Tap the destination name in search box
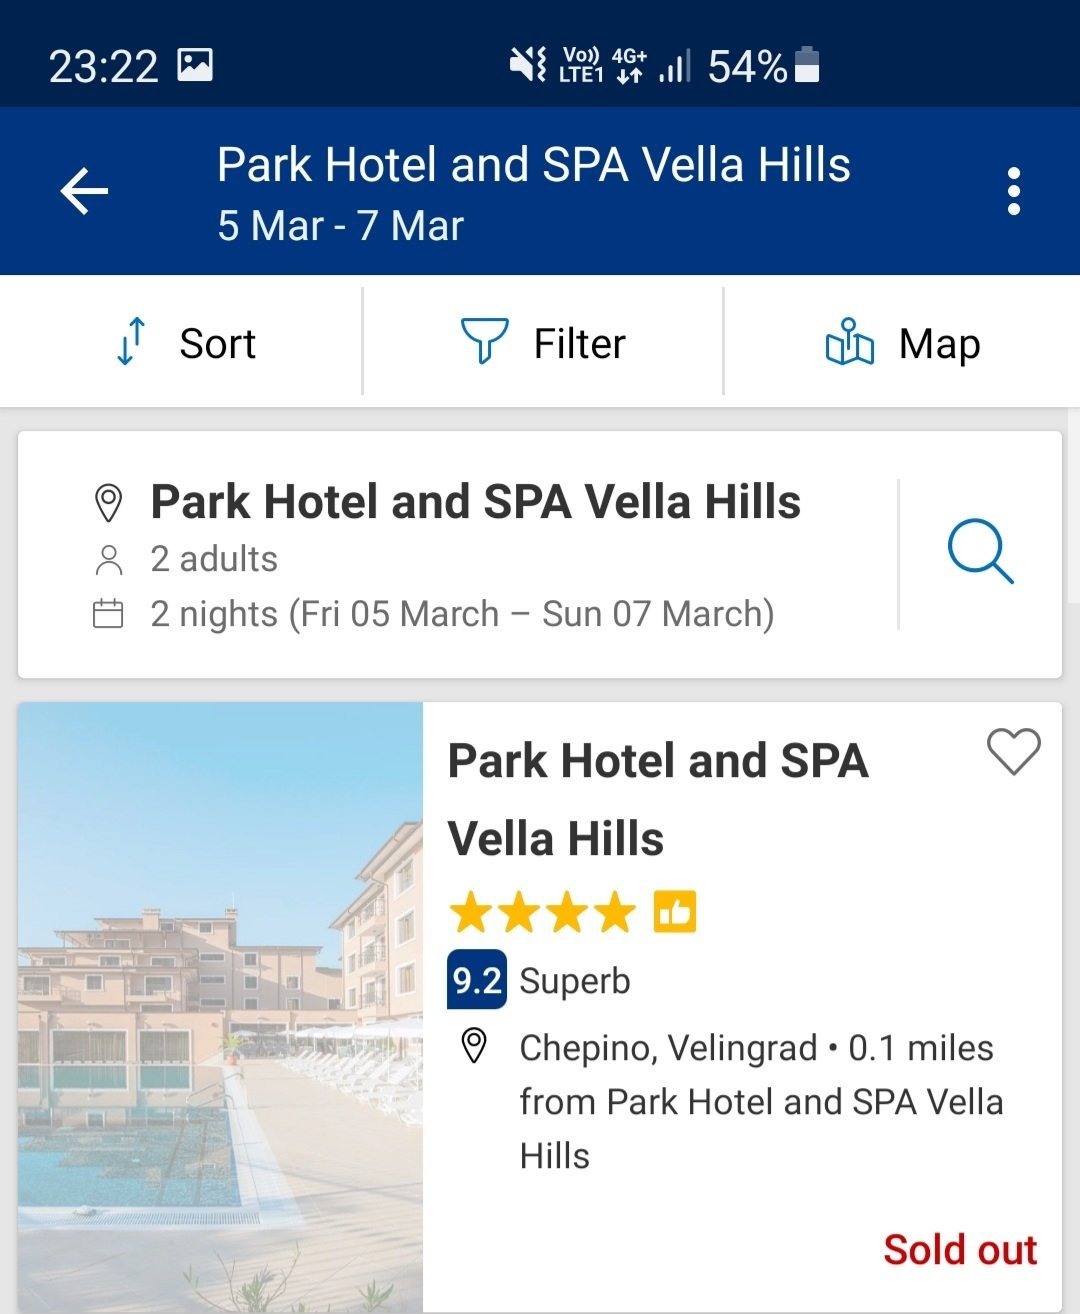The height and width of the screenshot is (1314, 1080). pos(475,502)
